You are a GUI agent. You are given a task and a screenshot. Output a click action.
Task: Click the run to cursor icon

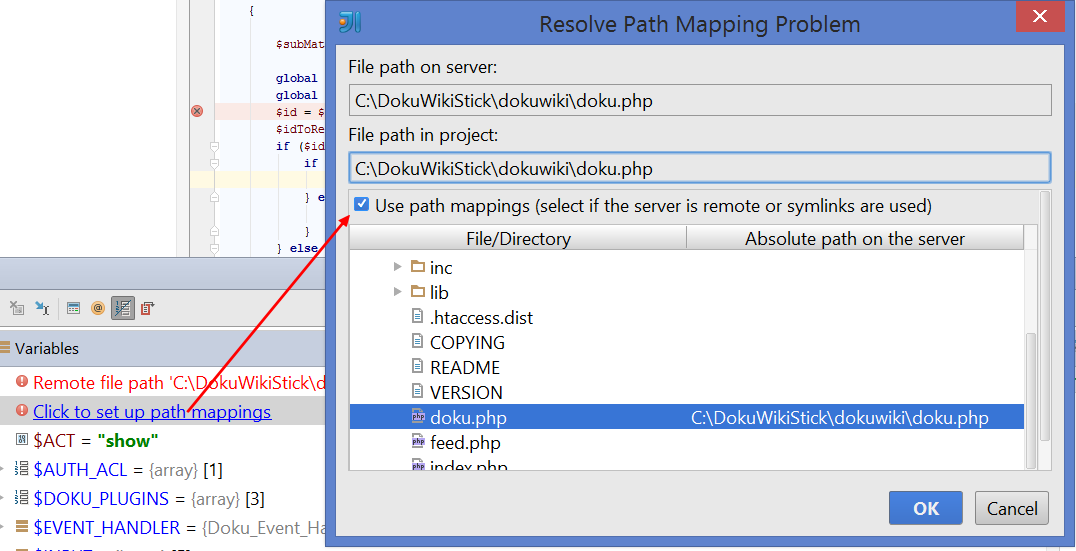click(43, 308)
